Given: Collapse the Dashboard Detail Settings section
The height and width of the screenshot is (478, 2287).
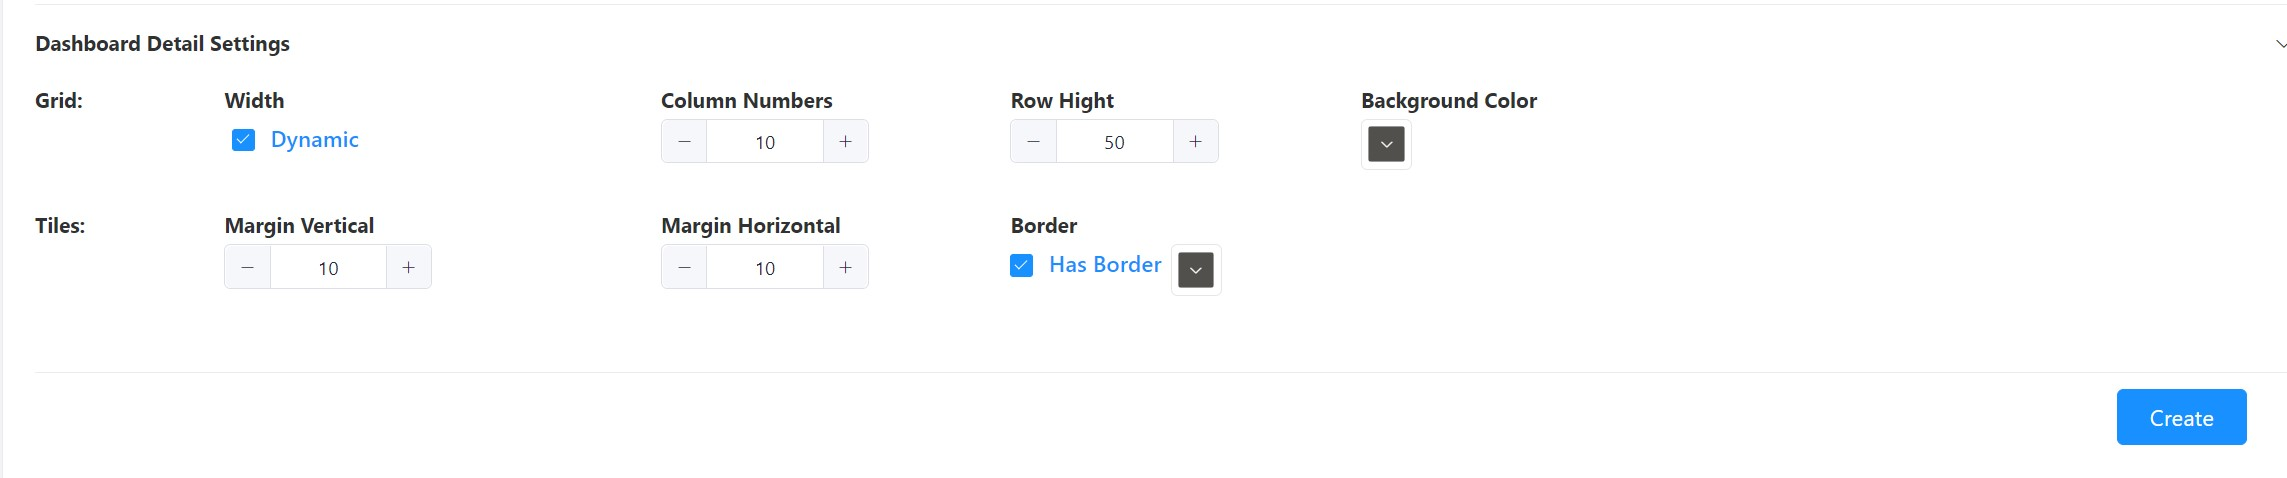Looking at the screenshot, I should [2280, 44].
